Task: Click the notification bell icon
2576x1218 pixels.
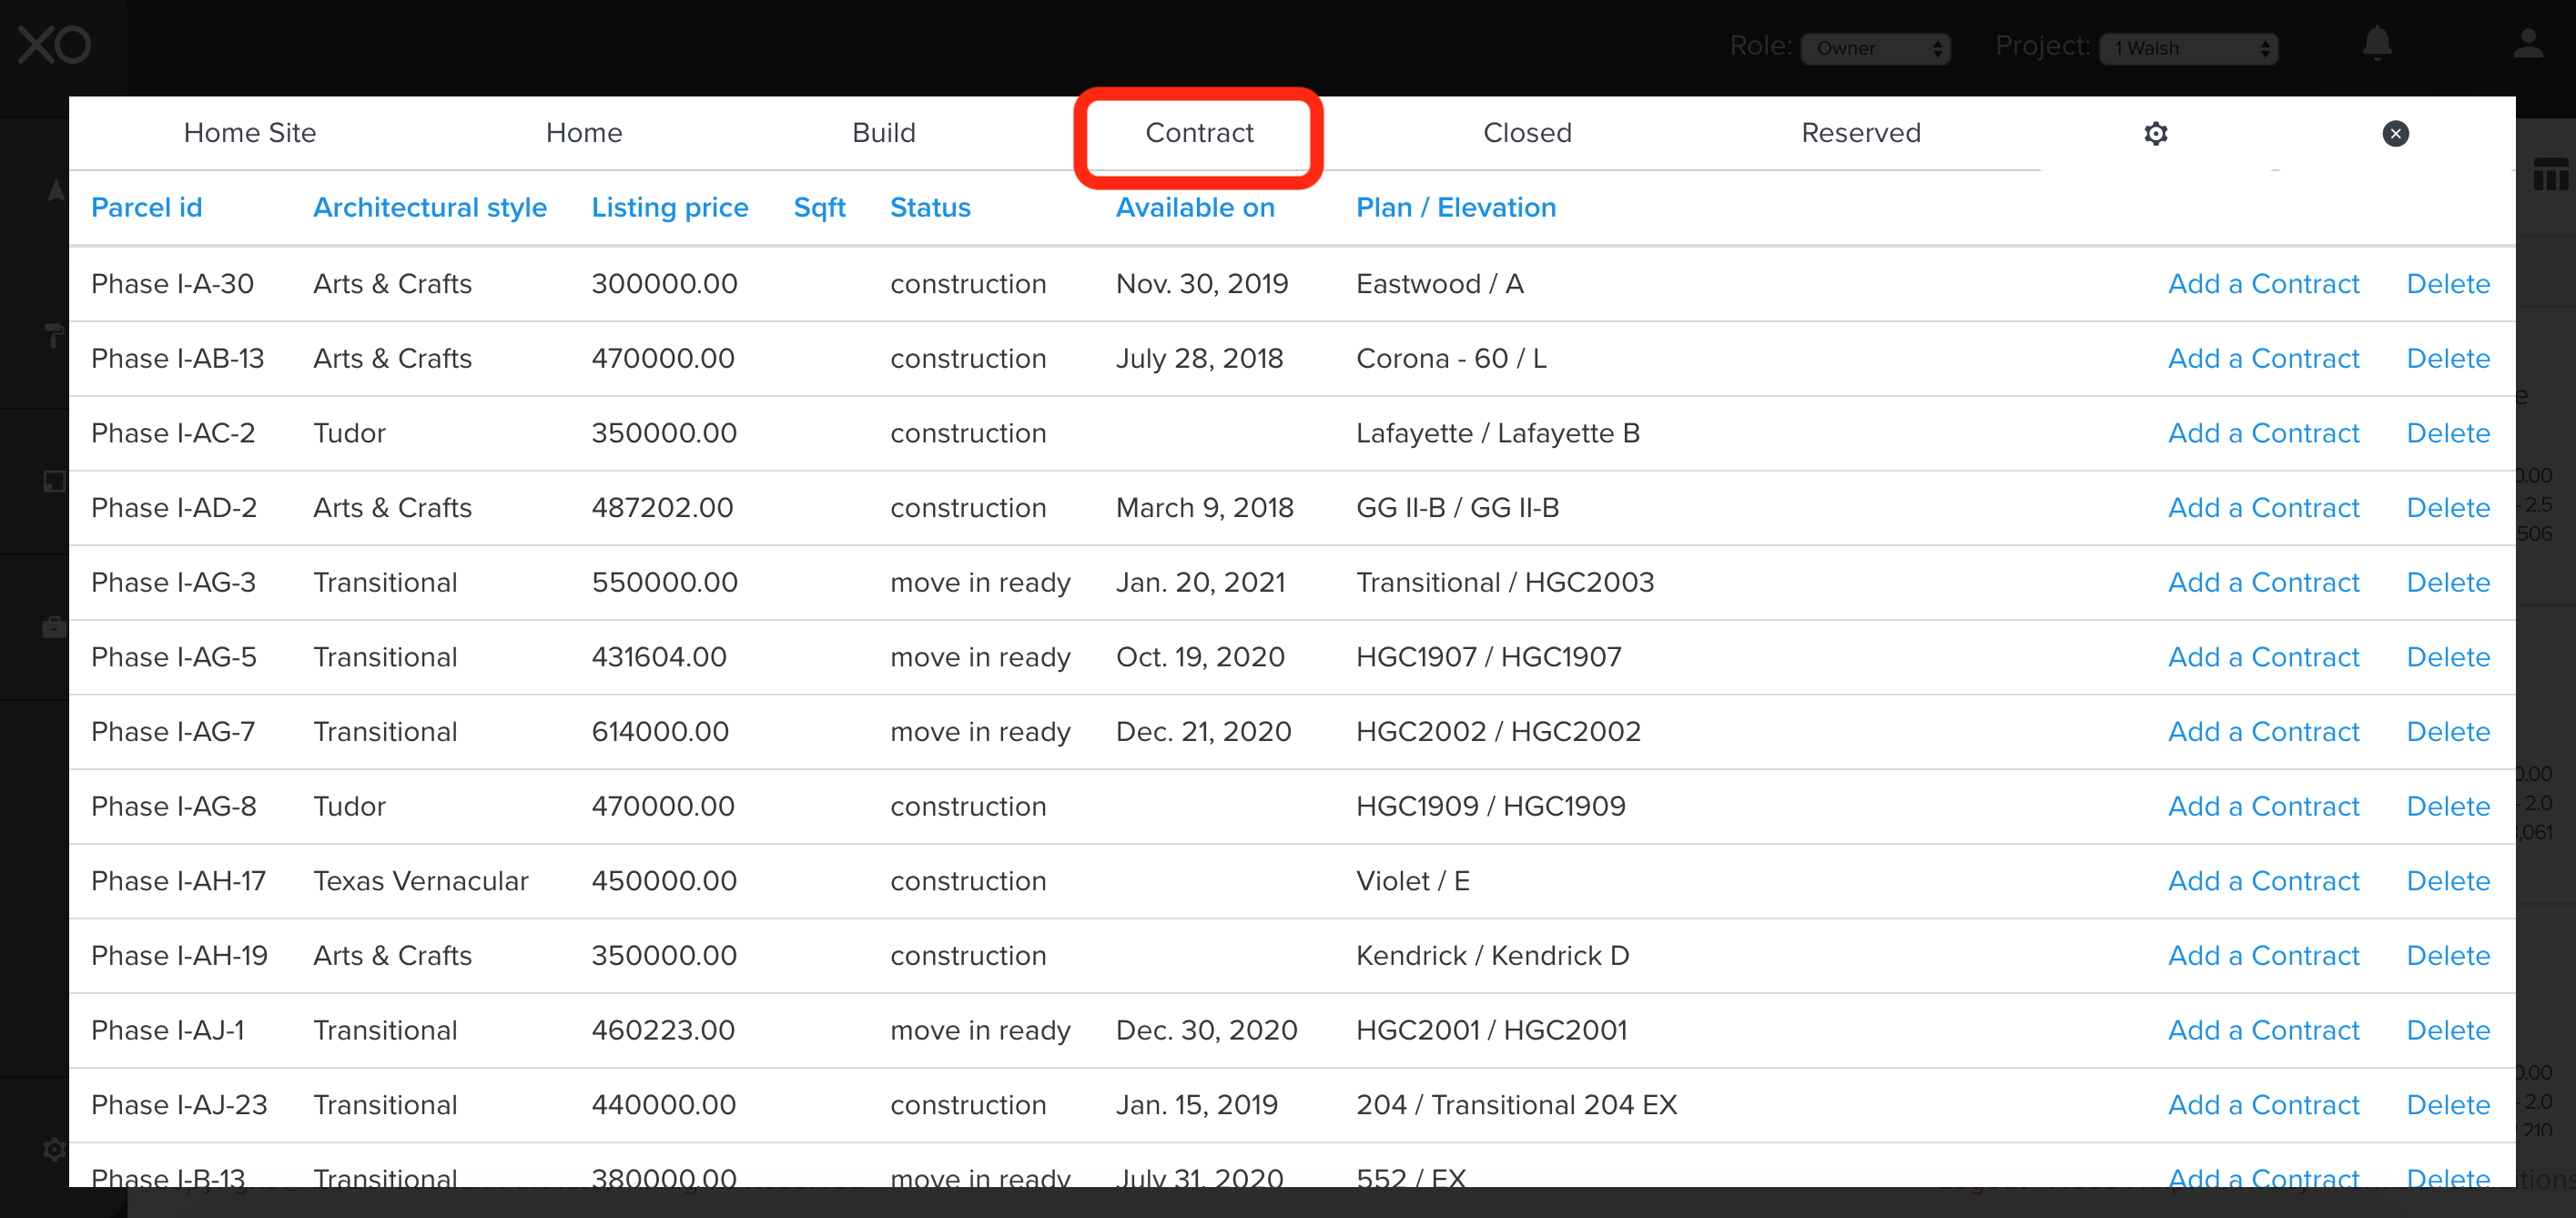Action: pos(2376,44)
